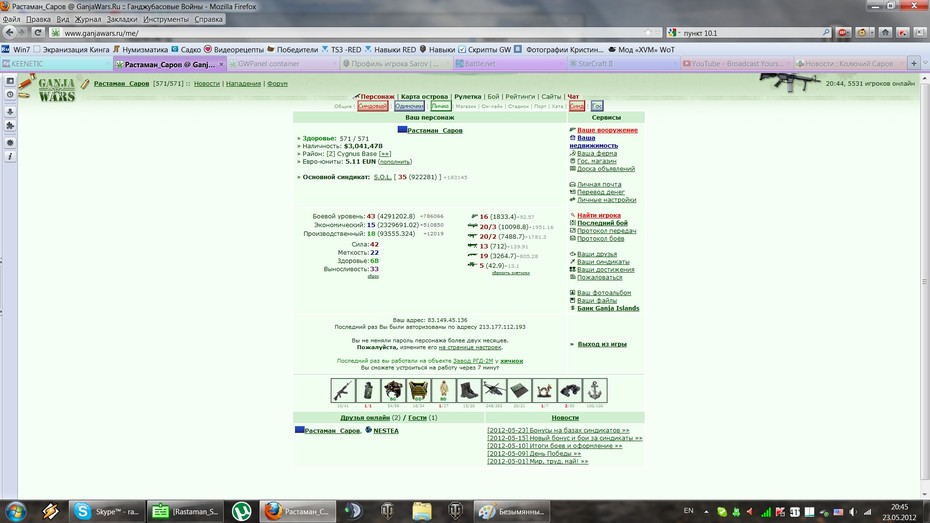930x523 pixels.
Task: Open Skype from the taskbar
Action: 106,511
